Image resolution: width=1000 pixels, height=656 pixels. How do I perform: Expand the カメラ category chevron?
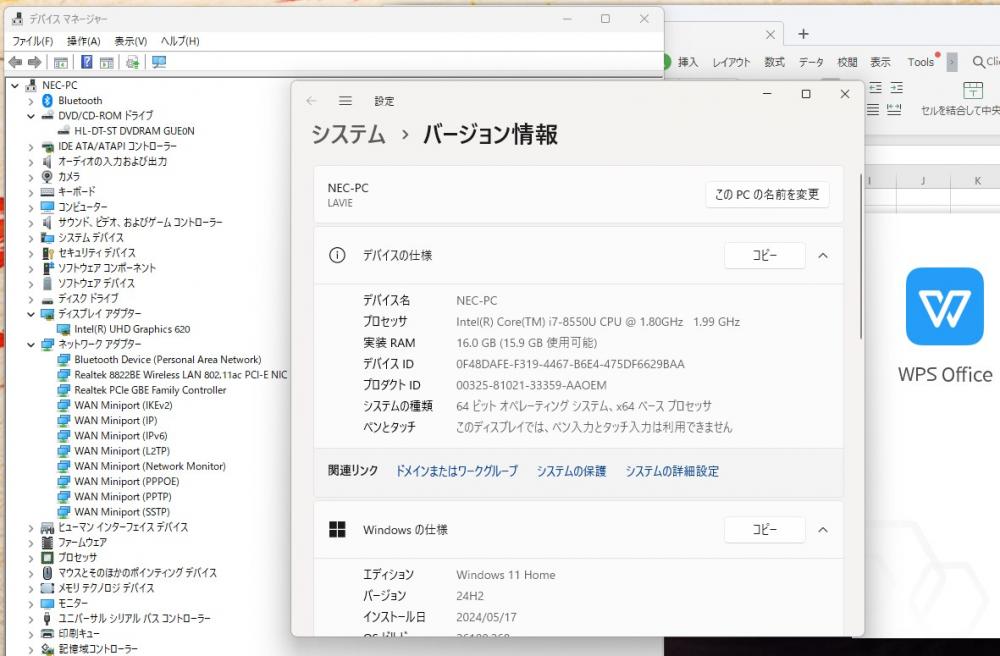pyautogui.click(x=31, y=177)
